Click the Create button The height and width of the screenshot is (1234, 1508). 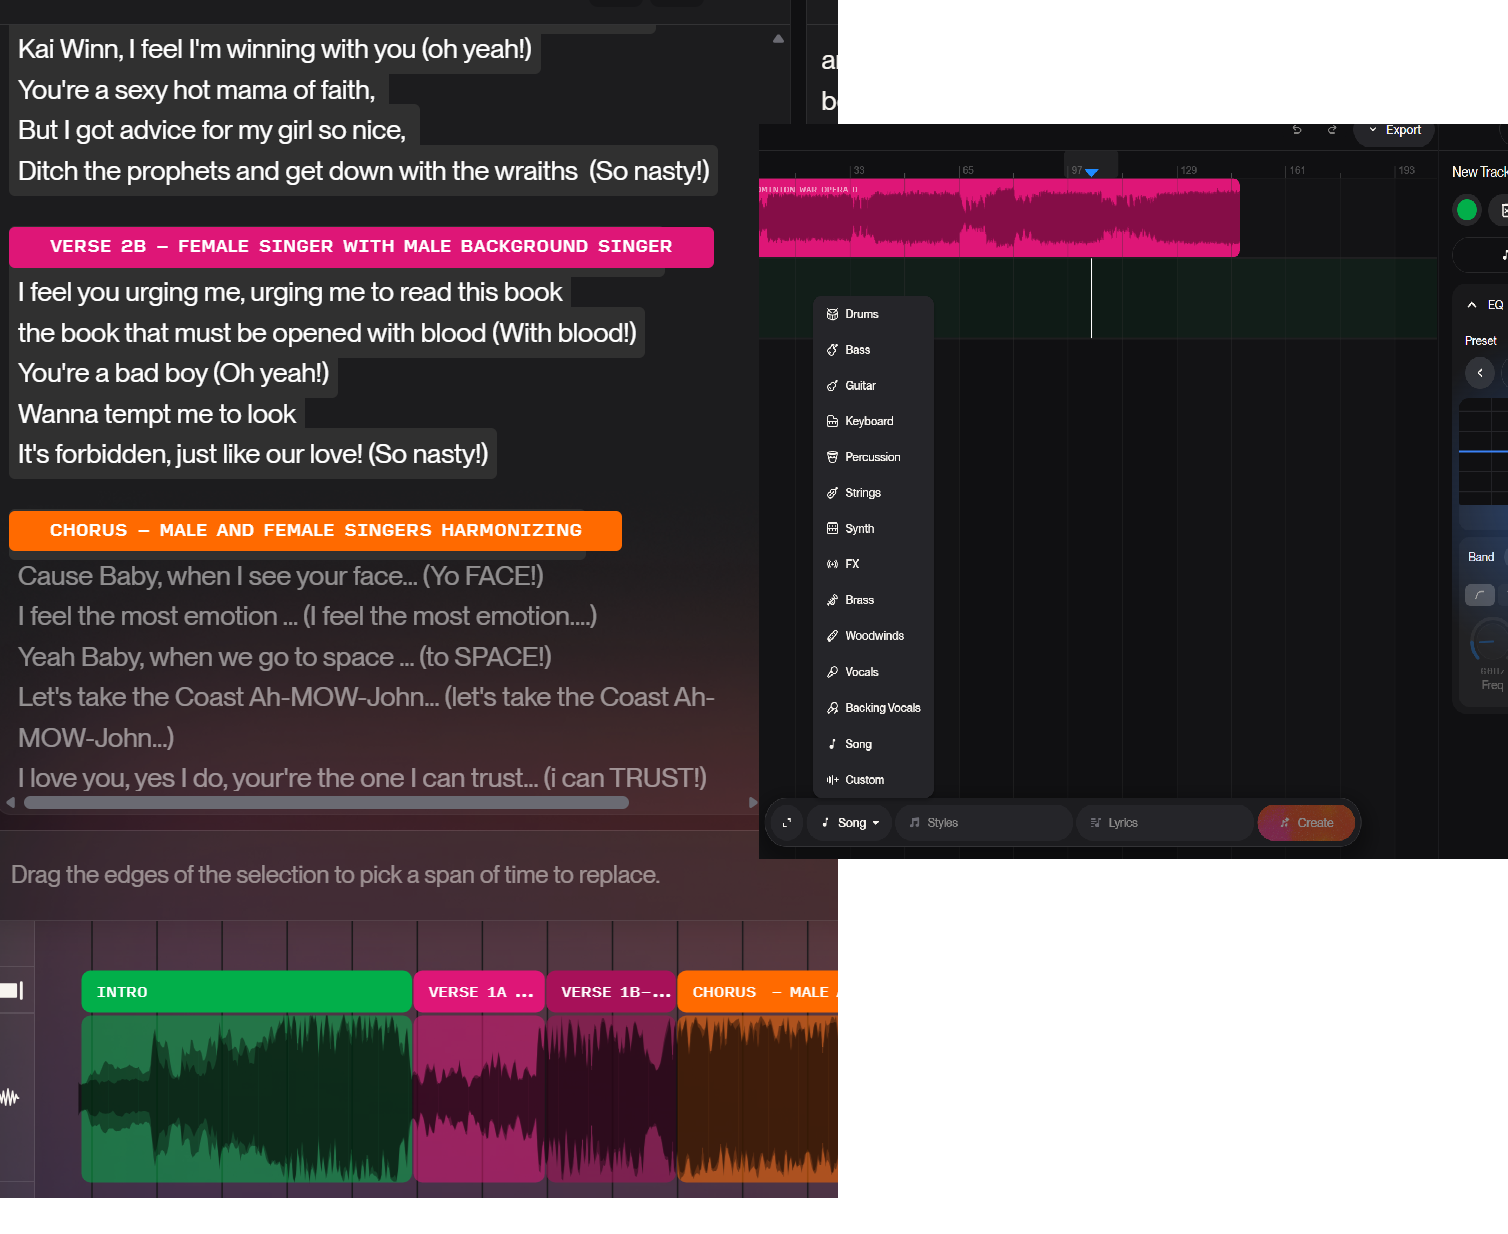click(x=1306, y=823)
